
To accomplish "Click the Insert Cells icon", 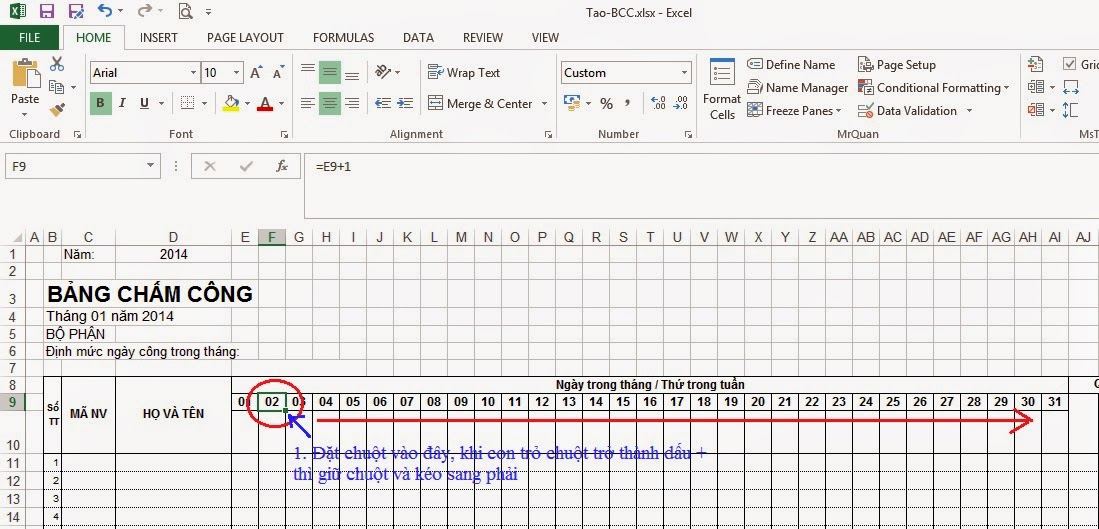I will pos(1036,64).
